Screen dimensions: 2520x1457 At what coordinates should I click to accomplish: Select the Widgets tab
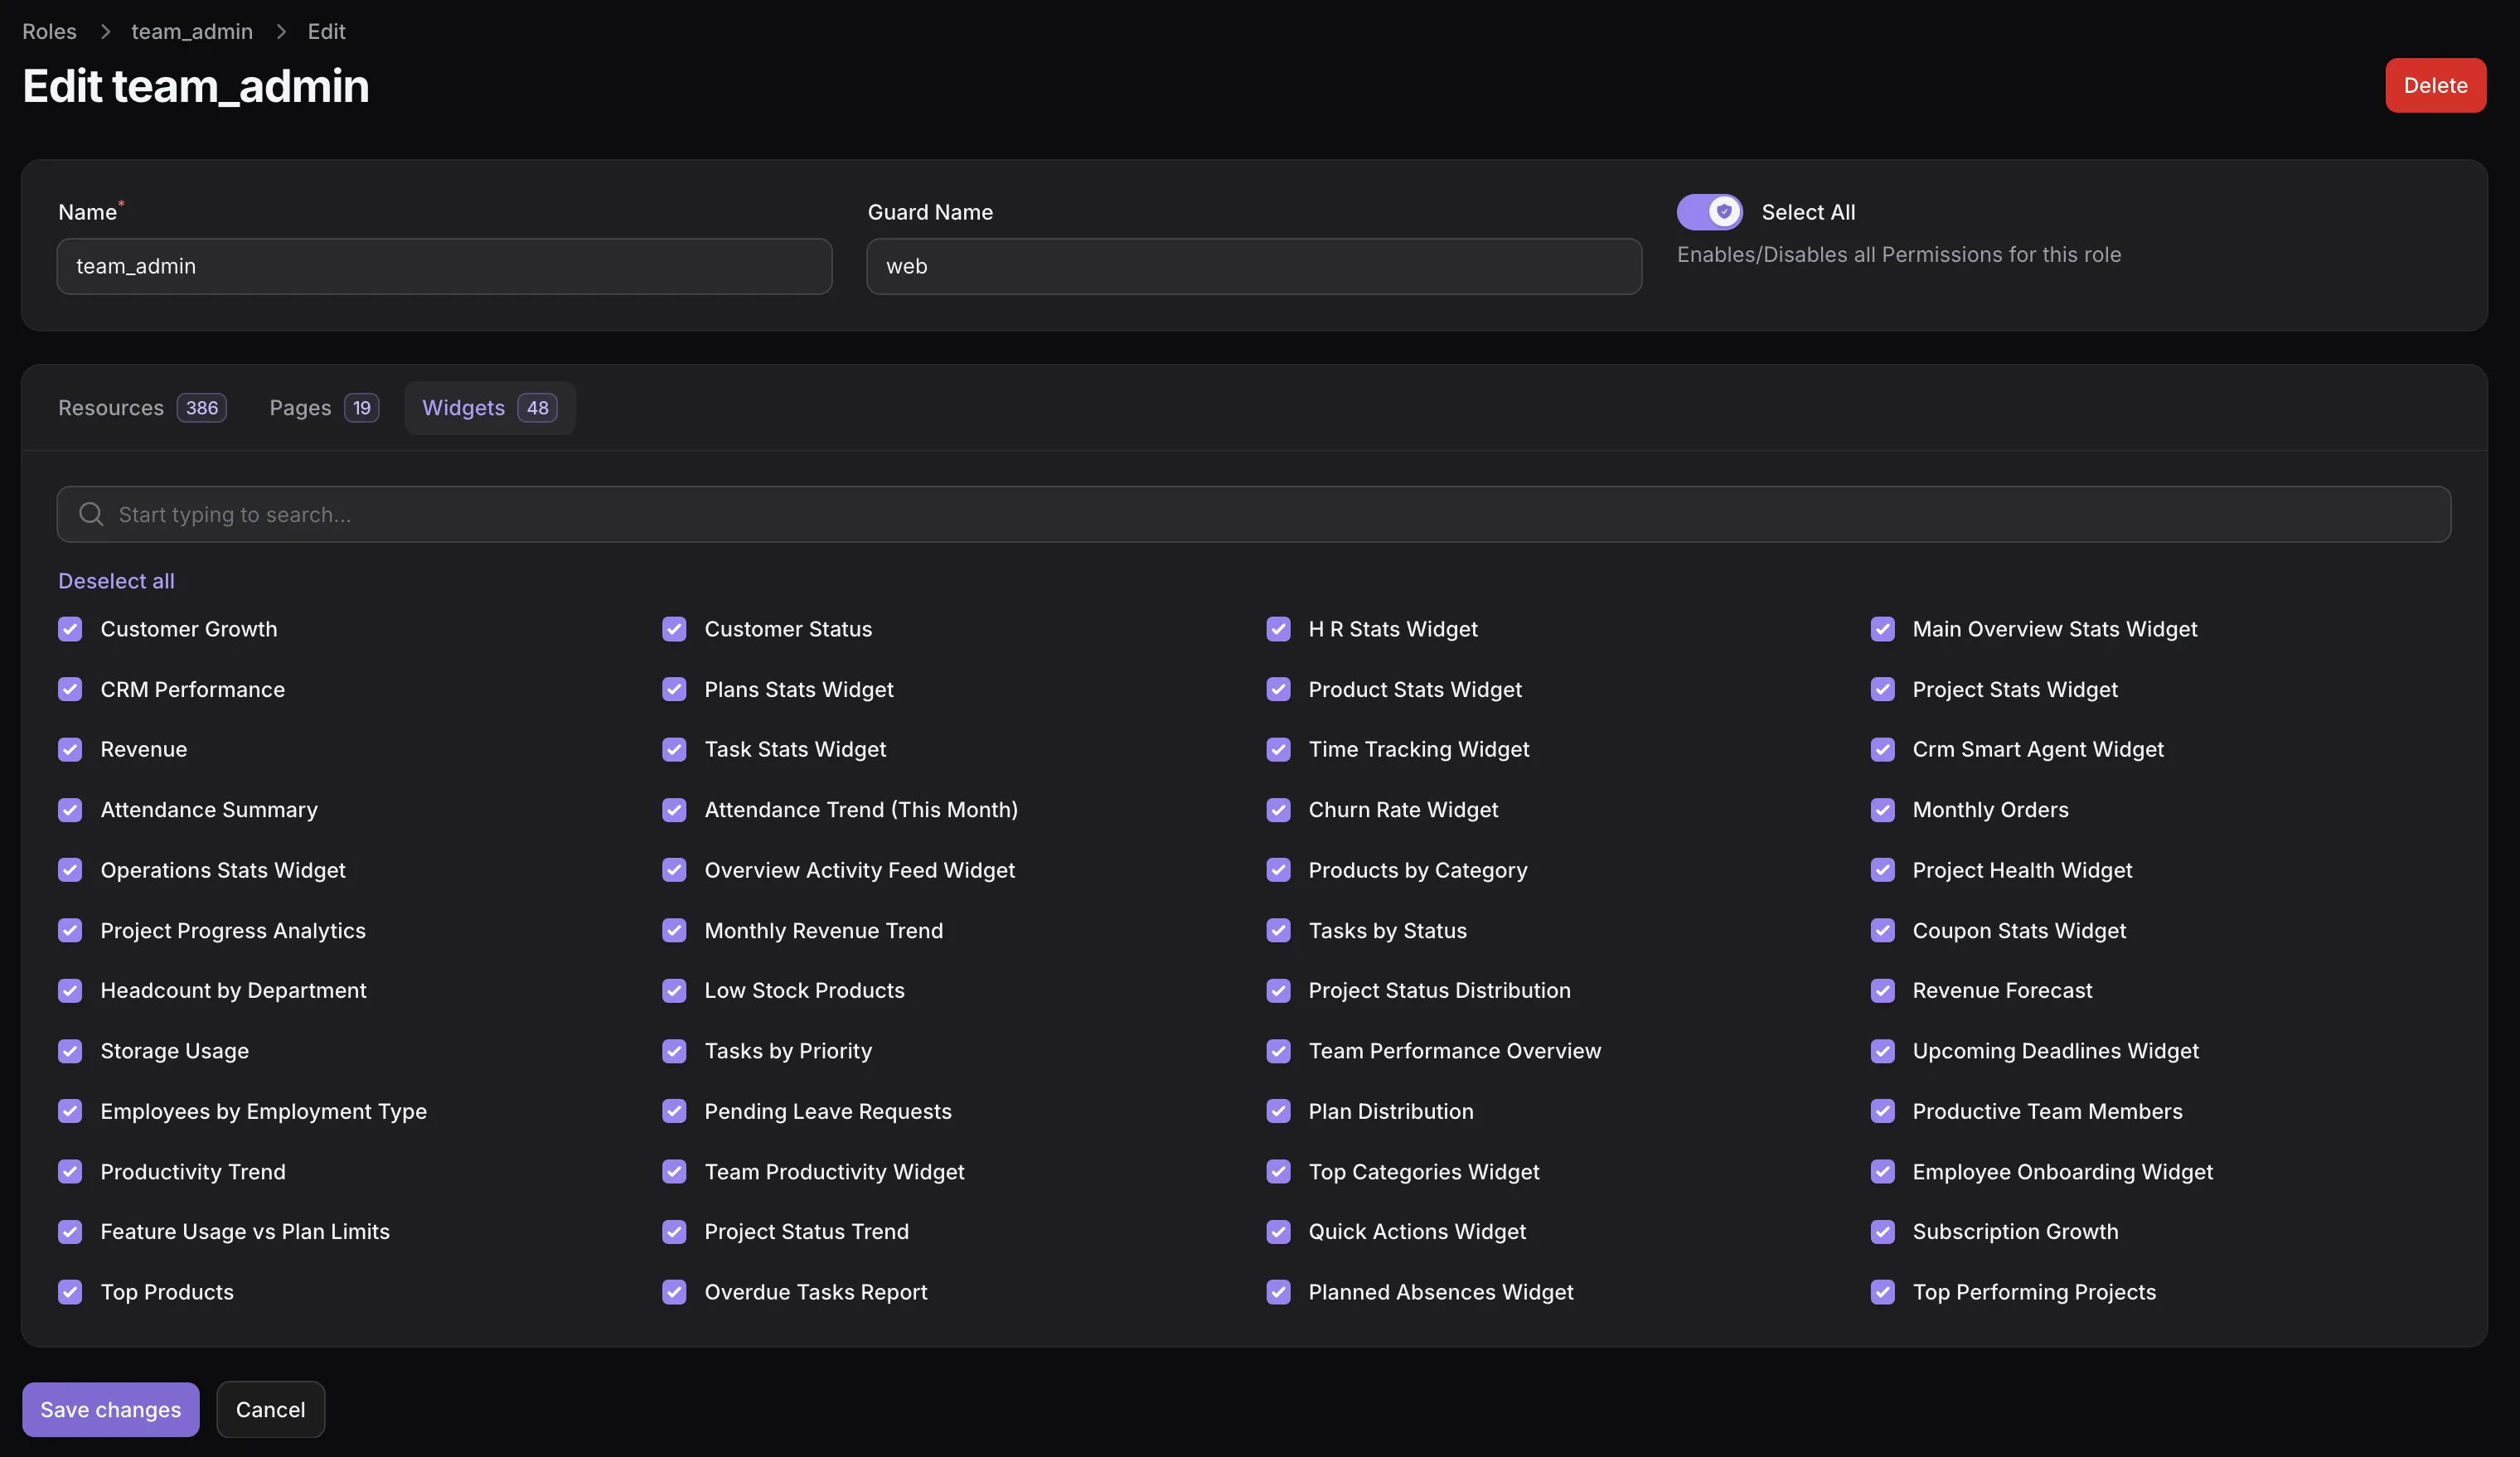489,408
